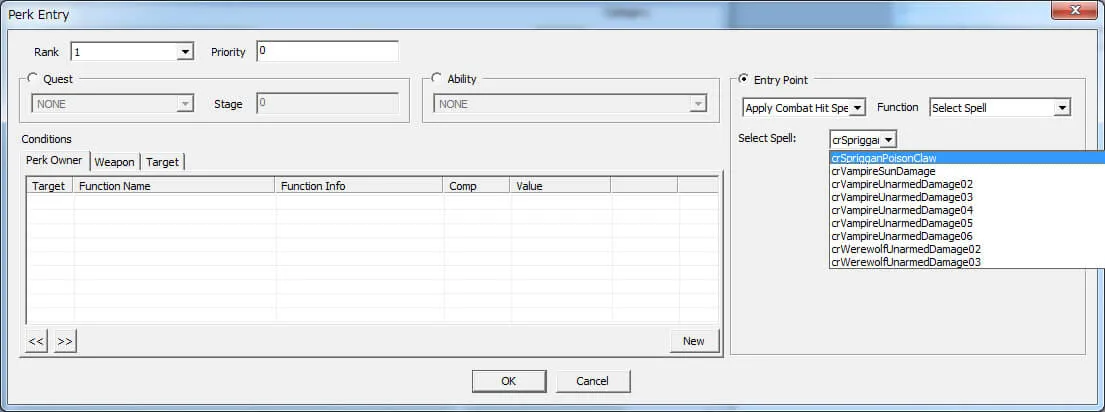Viewport: 1105px width, 412px height.
Task: Click the Function Name column header
Action: tap(174, 186)
